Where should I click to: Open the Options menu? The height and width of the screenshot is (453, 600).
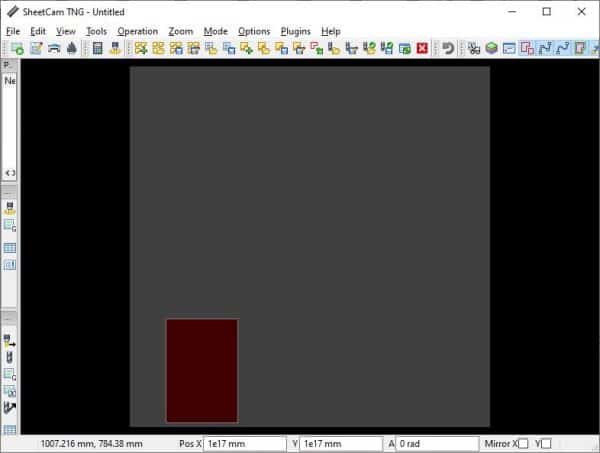(x=254, y=31)
